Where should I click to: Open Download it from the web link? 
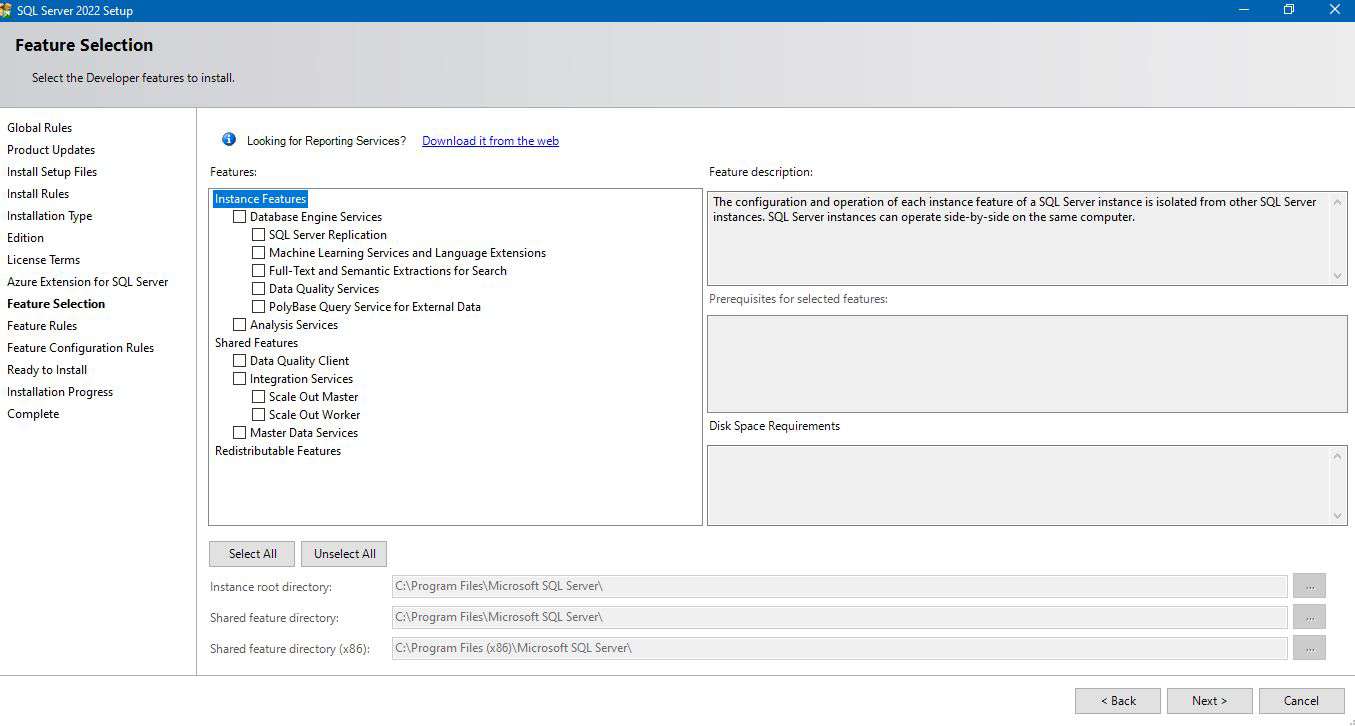490,141
